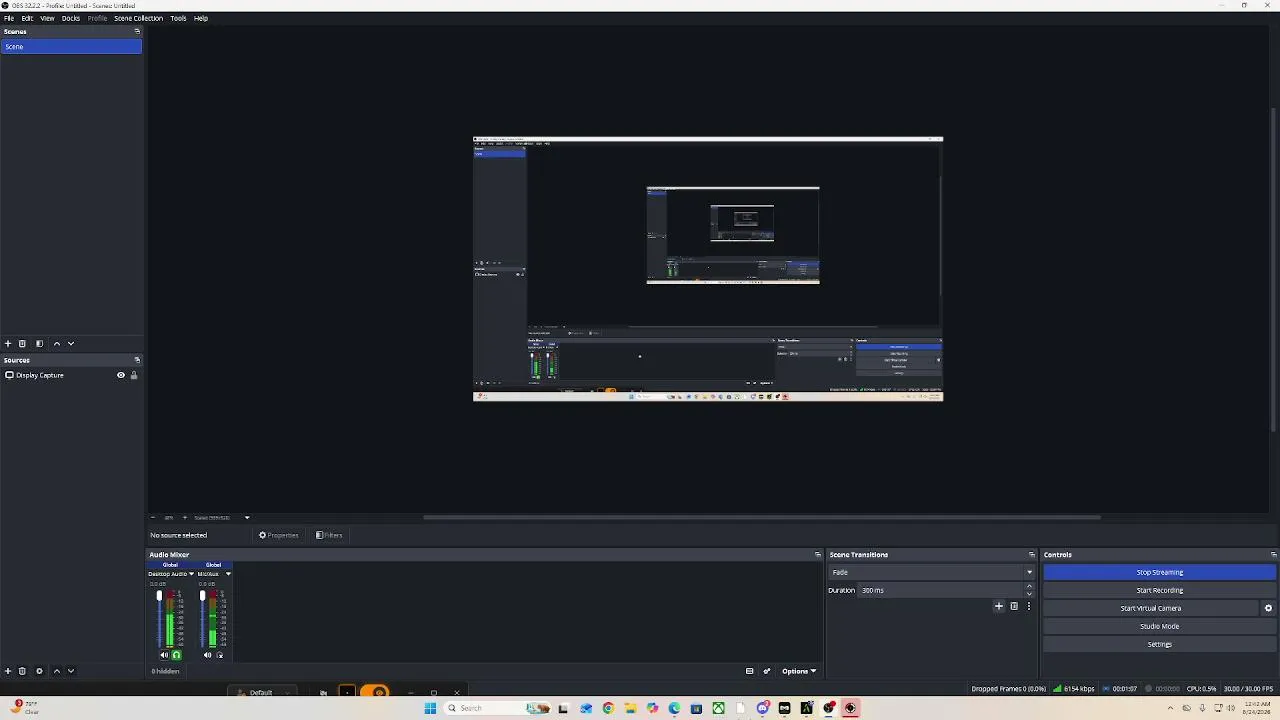Toggle Mic/Aux monitoring headphones
1280x720 pixels.
coord(220,655)
